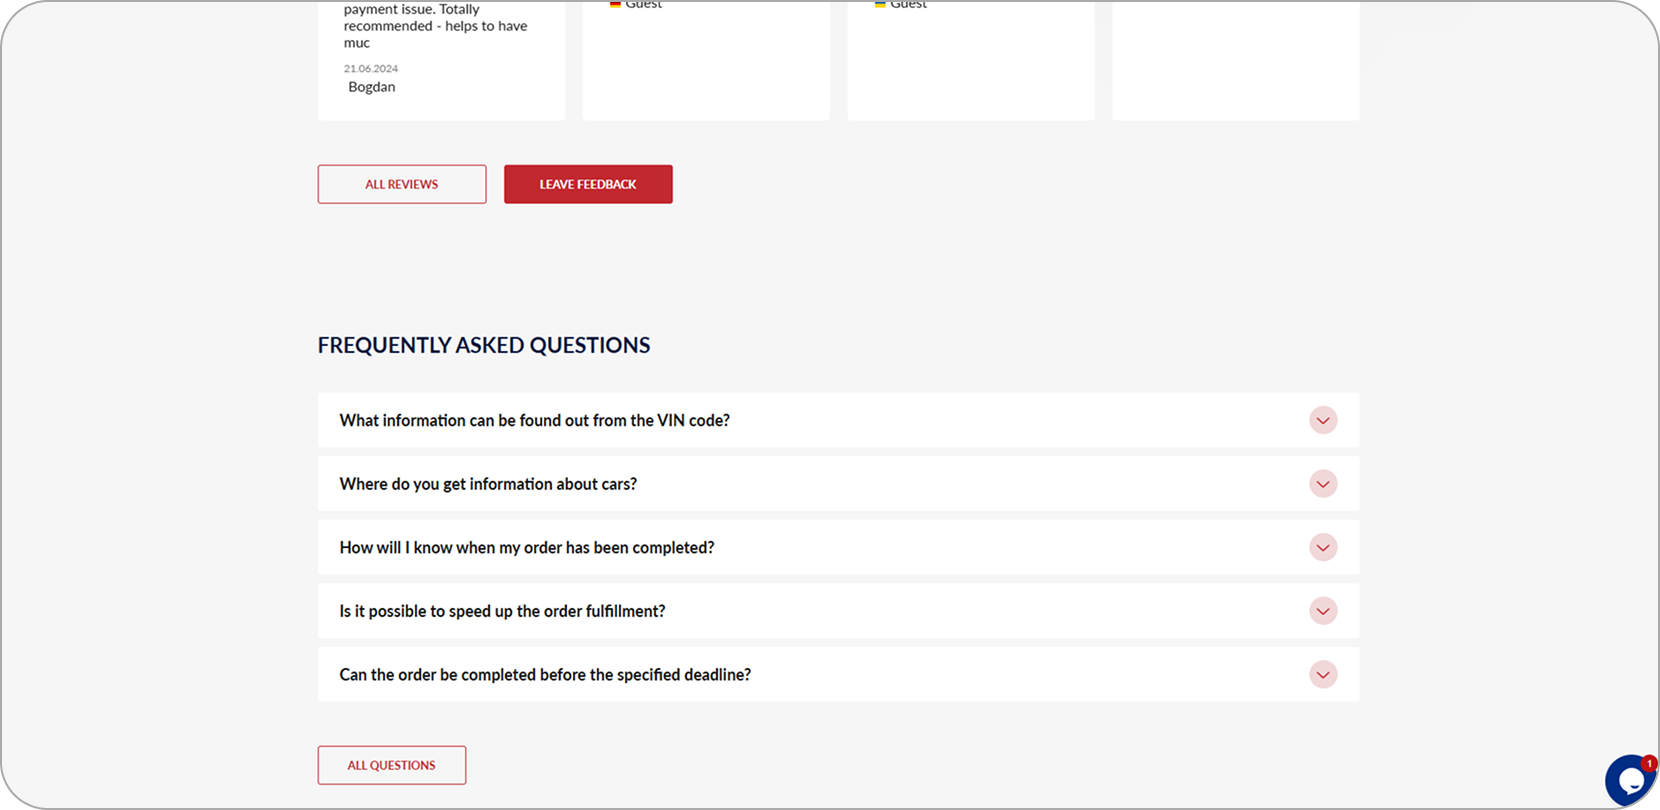Click the review date 21.06.2024

371,69
